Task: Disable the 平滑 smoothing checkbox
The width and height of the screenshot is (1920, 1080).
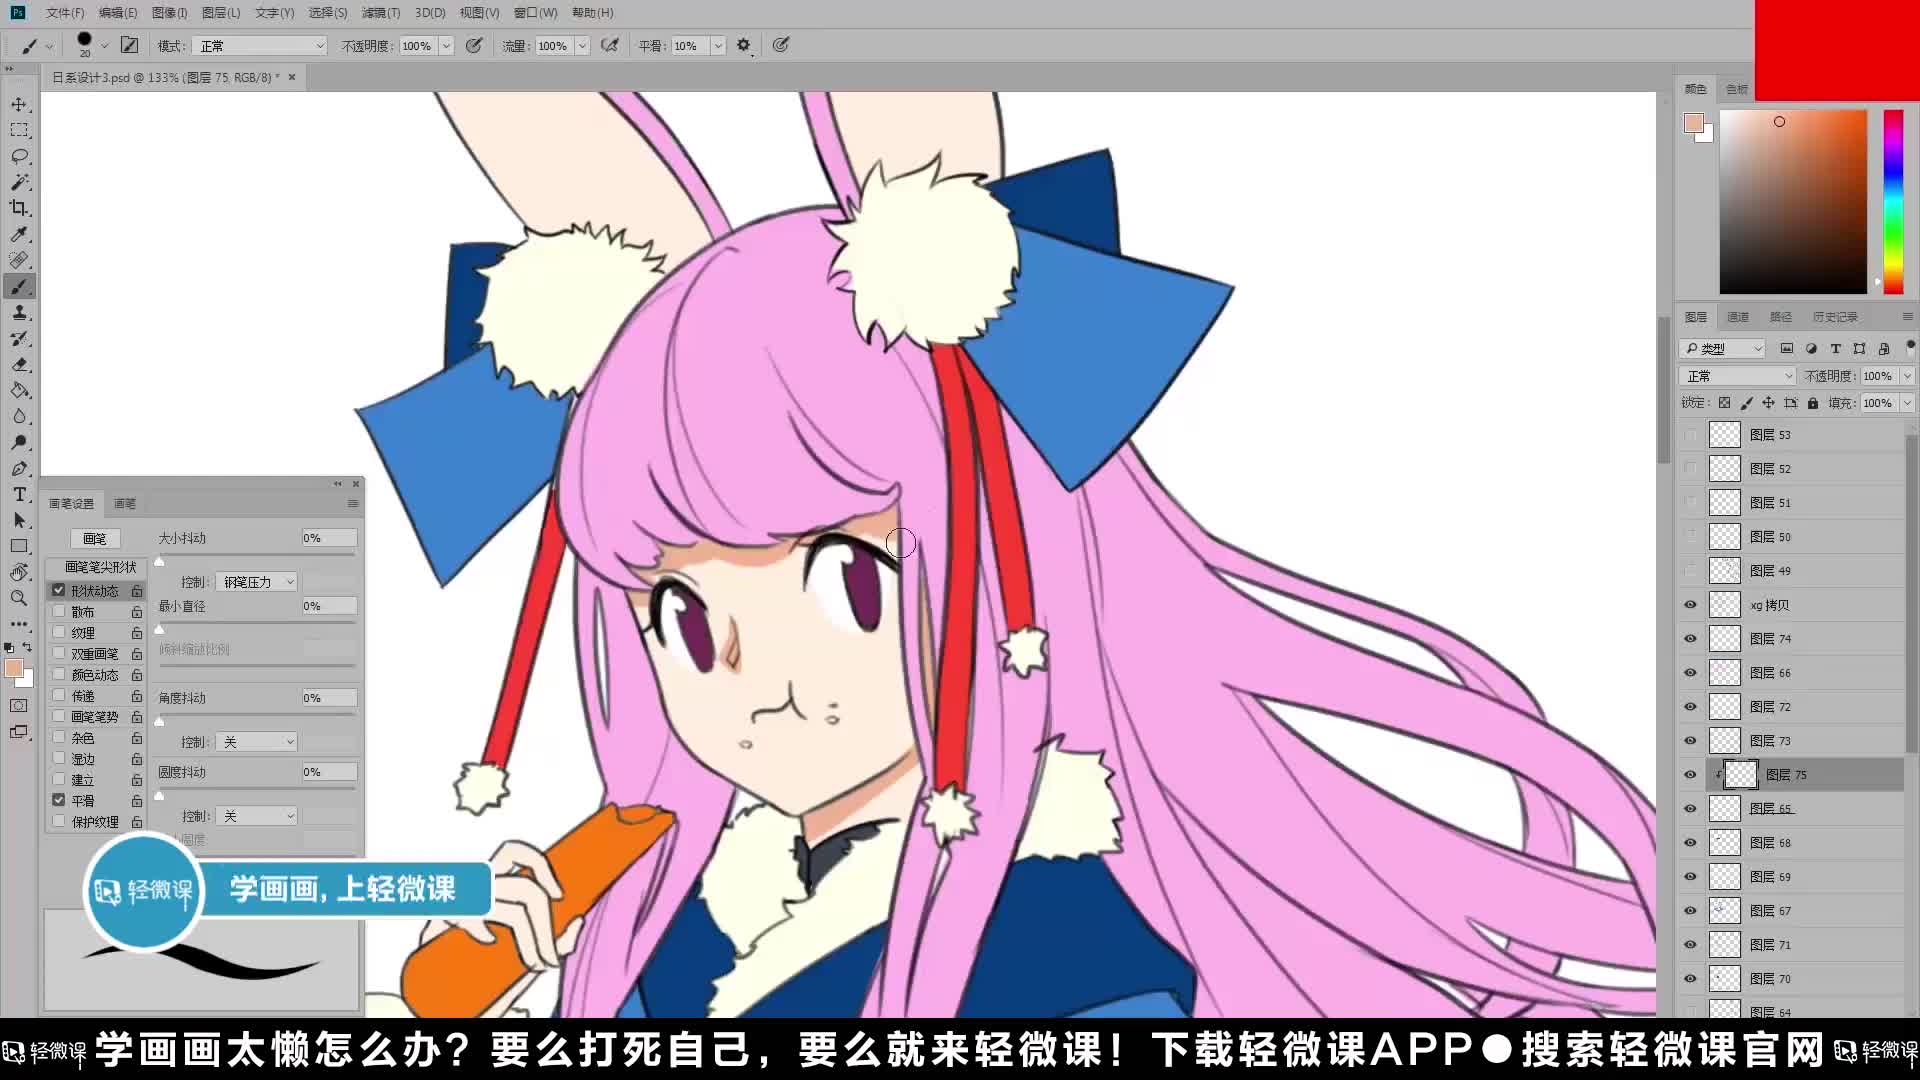Action: pyautogui.click(x=59, y=800)
